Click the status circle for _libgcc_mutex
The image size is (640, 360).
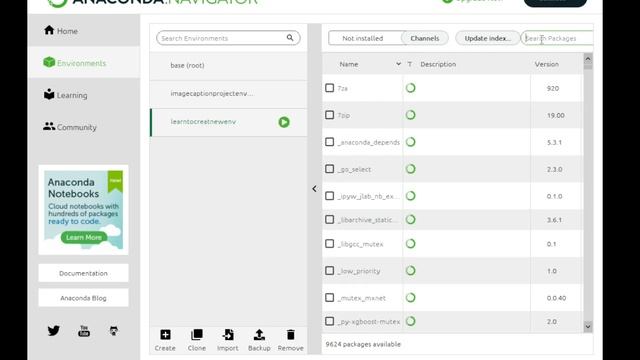pos(411,244)
